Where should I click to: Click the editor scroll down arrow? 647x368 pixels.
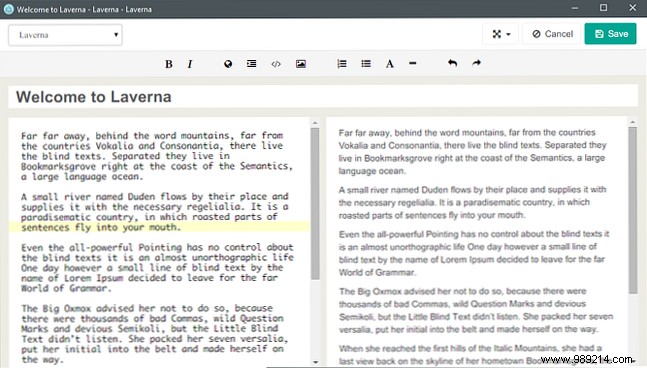coord(315,362)
